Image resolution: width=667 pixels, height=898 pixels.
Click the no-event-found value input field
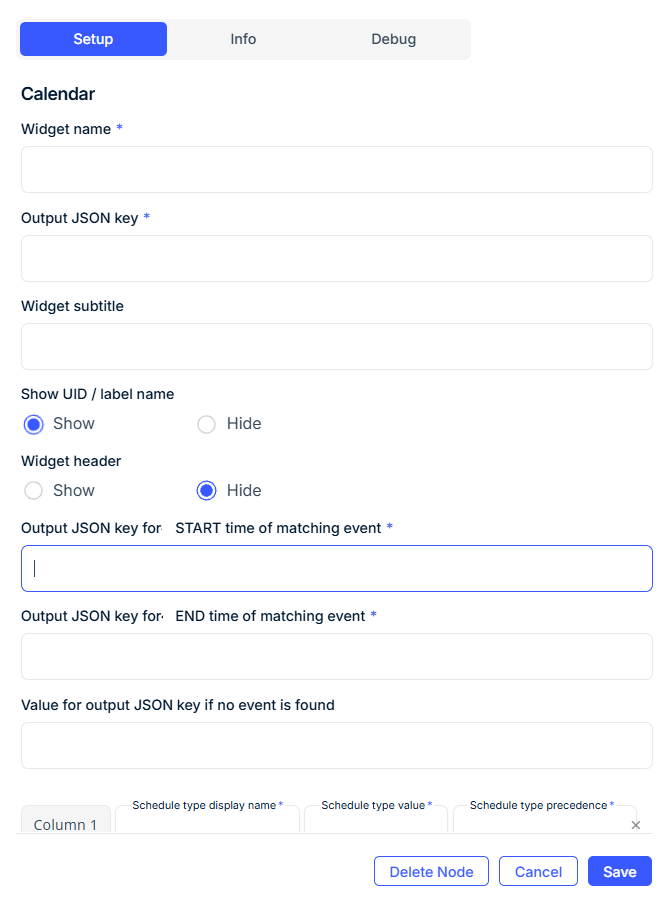336,745
